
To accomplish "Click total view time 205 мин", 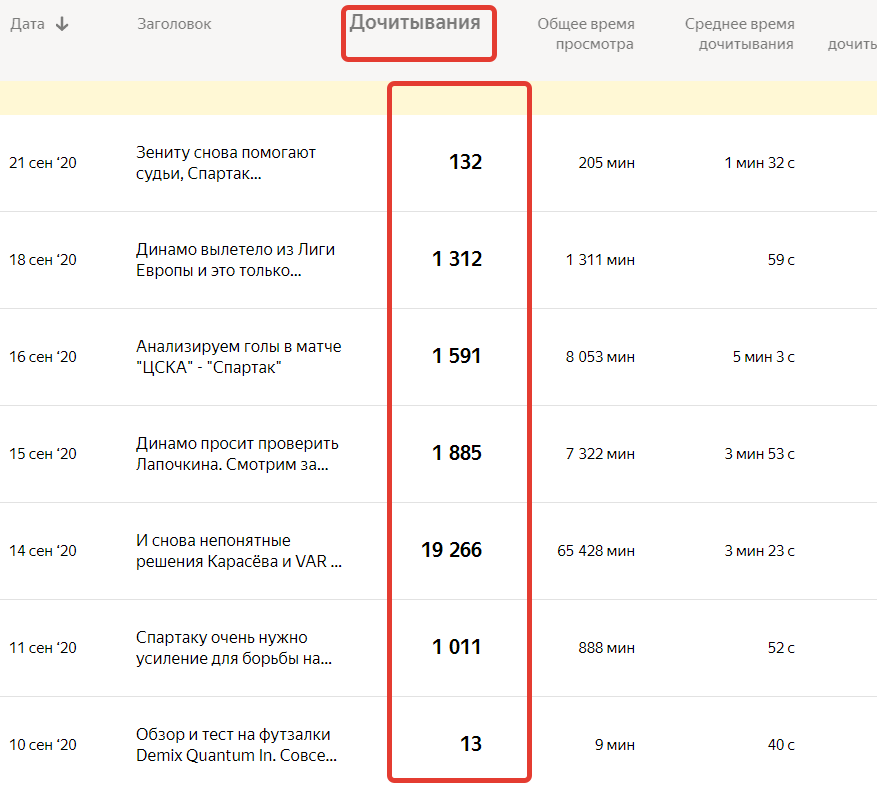I will tap(607, 163).
